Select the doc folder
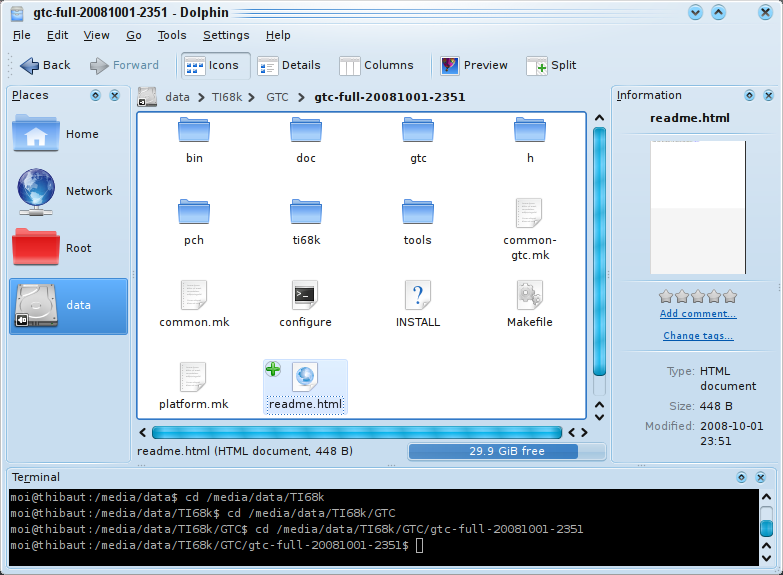The height and width of the screenshot is (575, 783). point(306,140)
